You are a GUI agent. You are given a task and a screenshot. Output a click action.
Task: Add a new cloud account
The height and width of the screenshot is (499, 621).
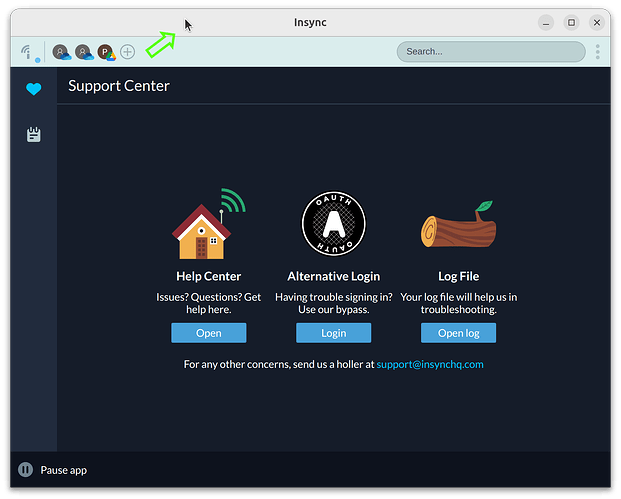pyautogui.click(x=128, y=52)
